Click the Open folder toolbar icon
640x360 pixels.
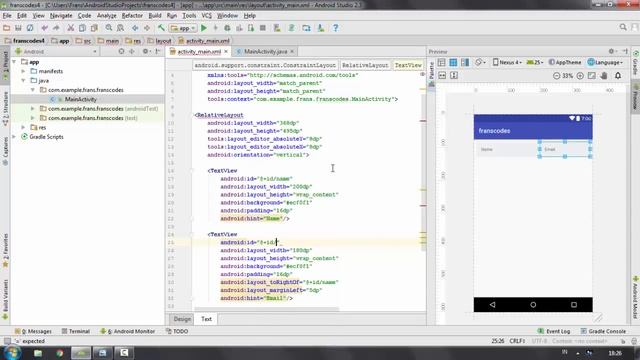click(6, 28)
